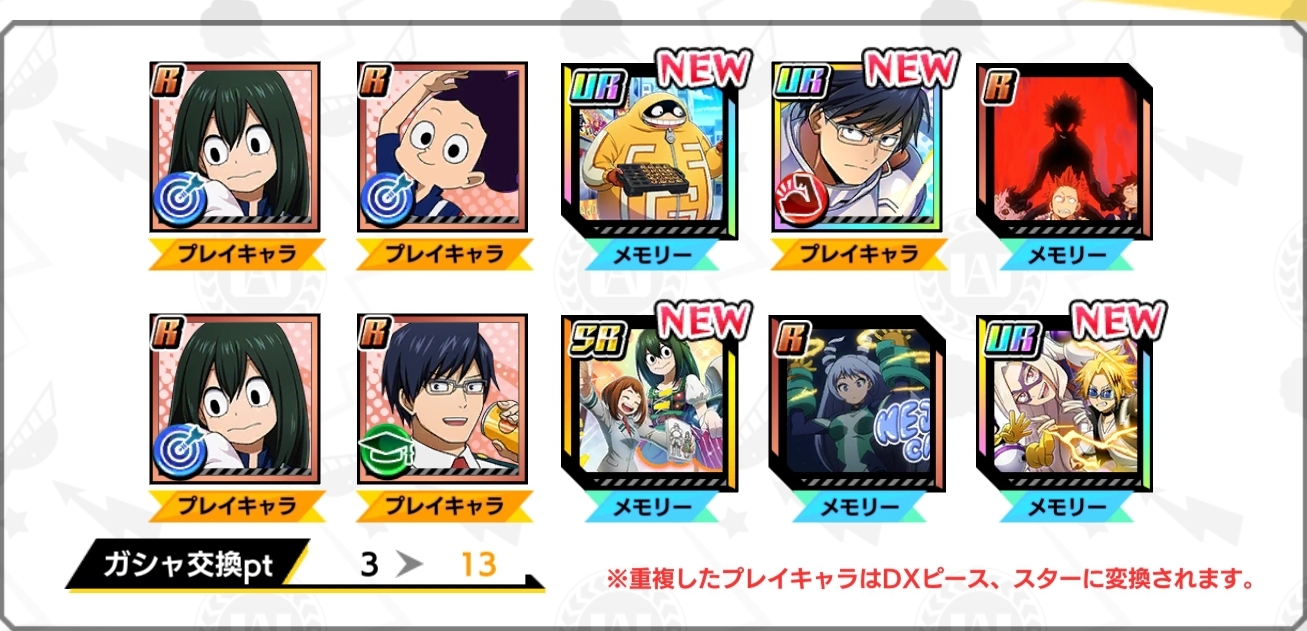Select the bottom-row Tsuyu Asui character card

pyautogui.click(x=236, y=400)
